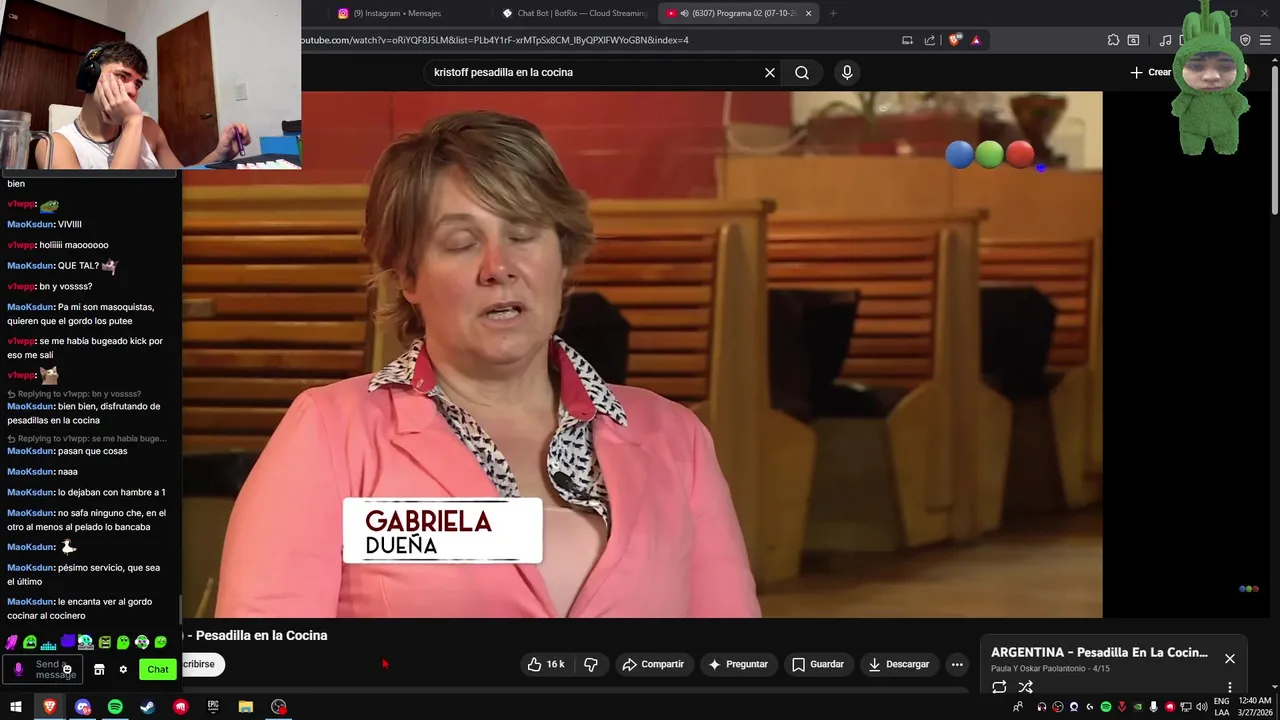
Task: Open the People tray icon
Action: point(1018,707)
